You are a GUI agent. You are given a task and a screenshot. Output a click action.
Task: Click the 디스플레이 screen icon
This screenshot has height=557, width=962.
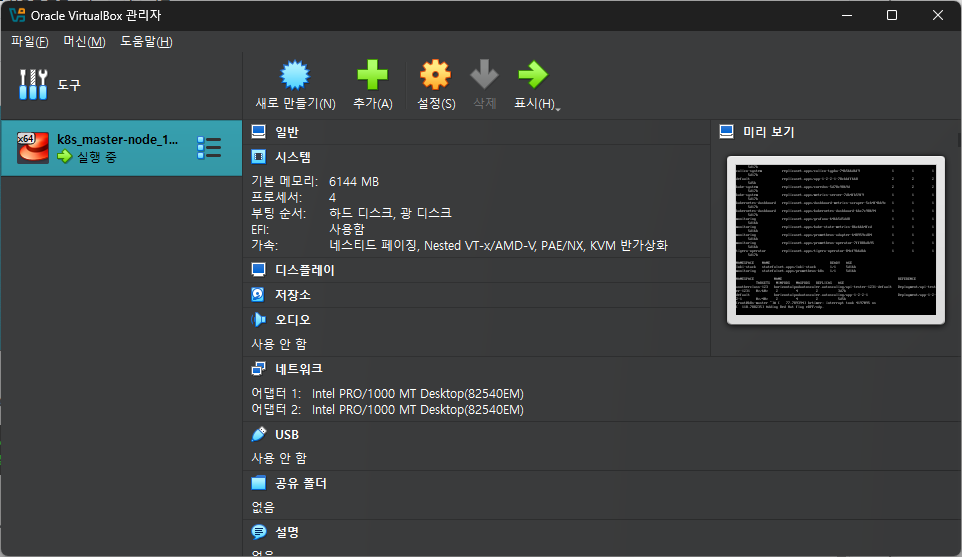(259, 270)
